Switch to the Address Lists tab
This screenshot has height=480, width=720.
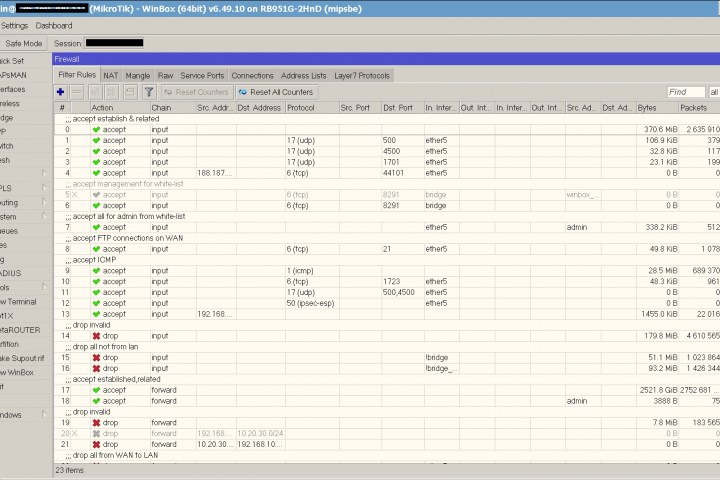pos(304,76)
